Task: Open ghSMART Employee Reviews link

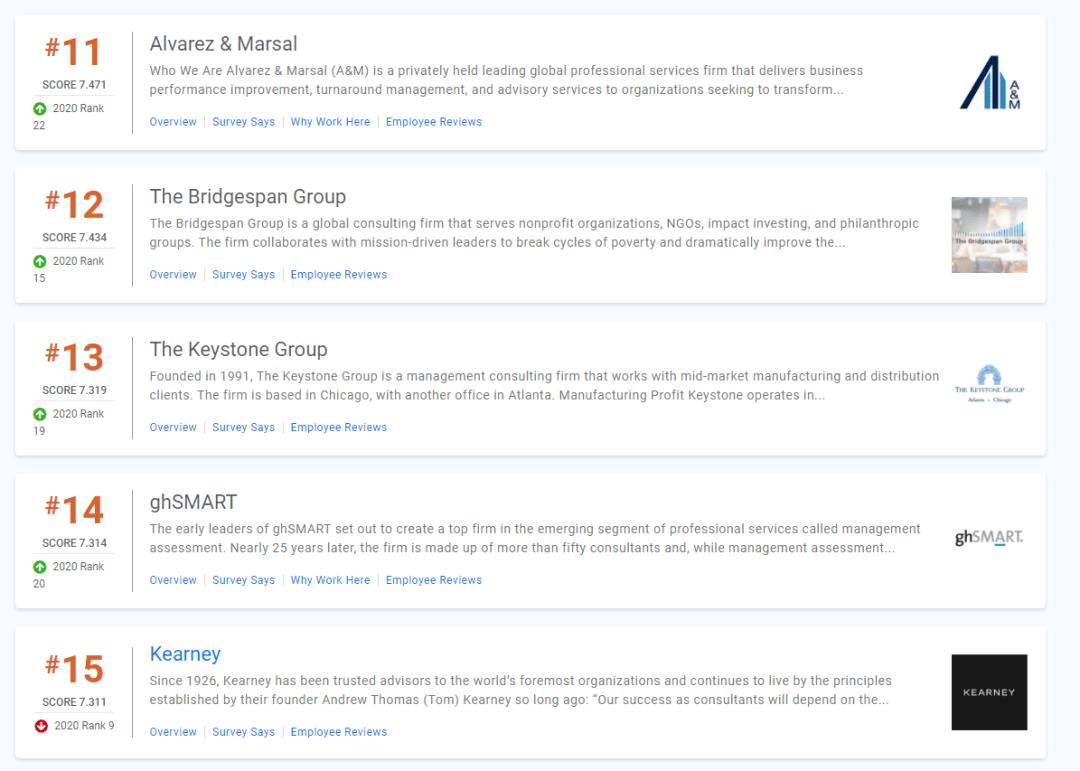Action: pyautogui.click(x=433, y=581)
